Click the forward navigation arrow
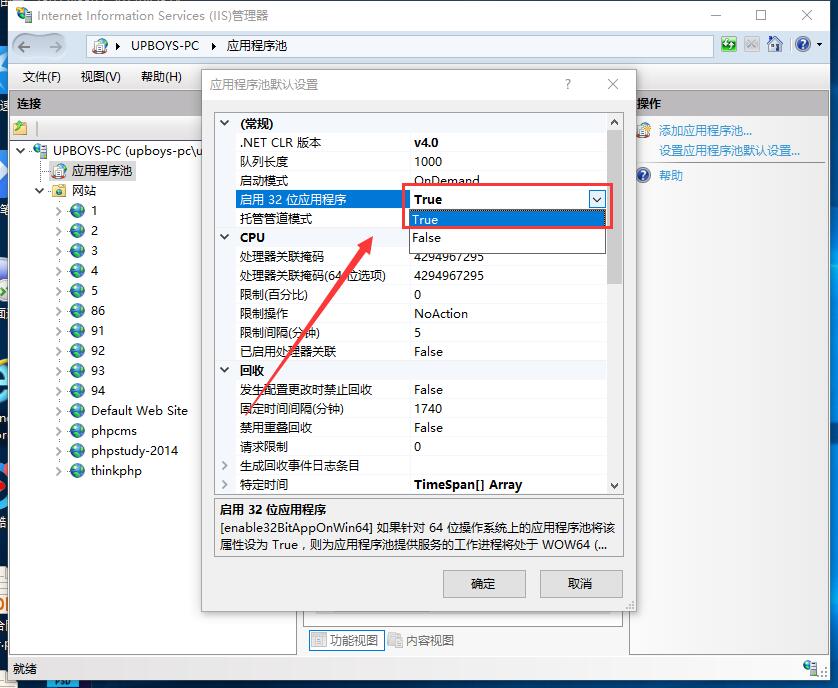 tap(56, 47)
